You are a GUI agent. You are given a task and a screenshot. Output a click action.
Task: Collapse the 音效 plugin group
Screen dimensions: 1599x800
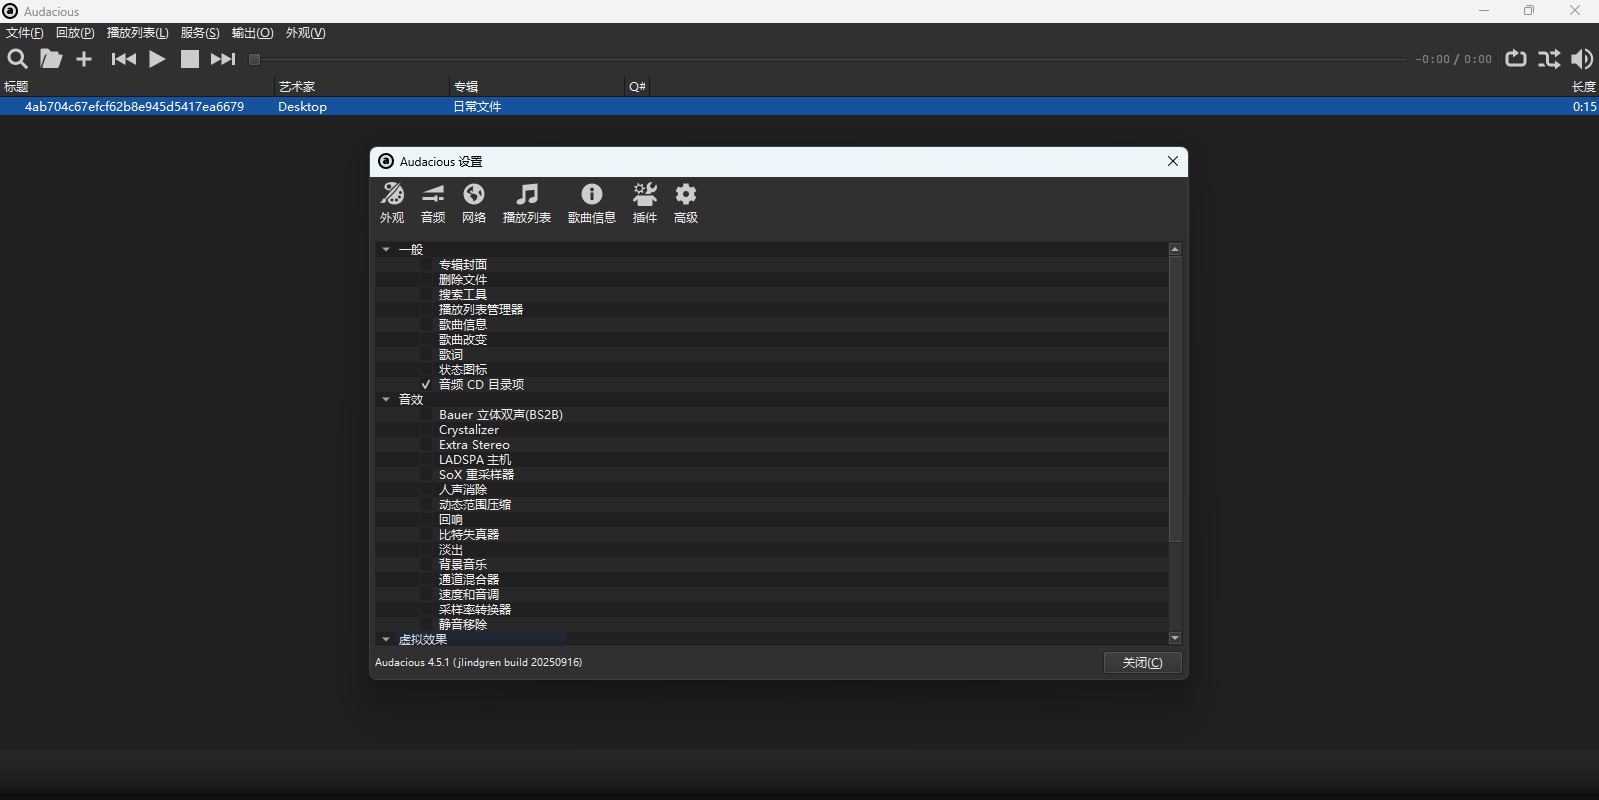point(386,399)
